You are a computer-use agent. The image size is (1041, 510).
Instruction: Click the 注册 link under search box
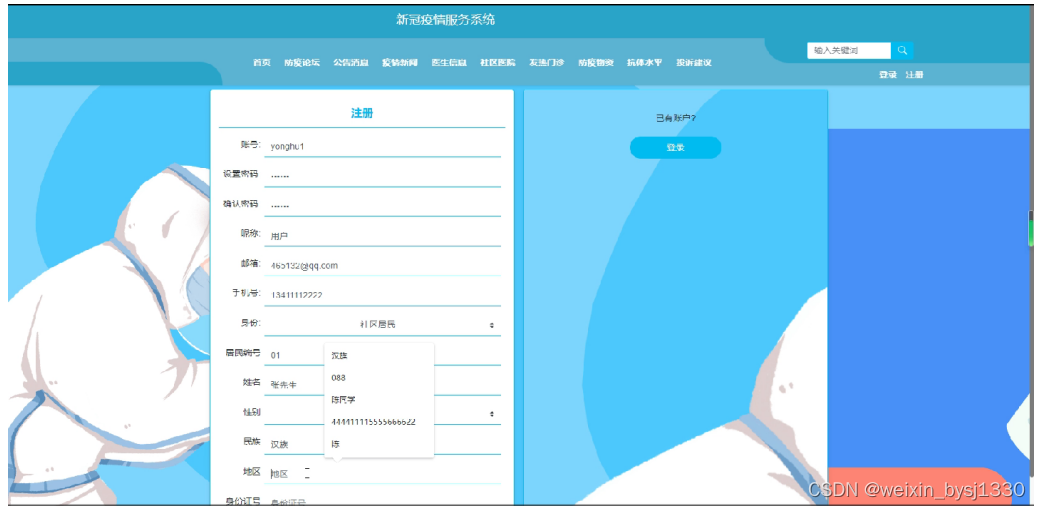[914, 75]
